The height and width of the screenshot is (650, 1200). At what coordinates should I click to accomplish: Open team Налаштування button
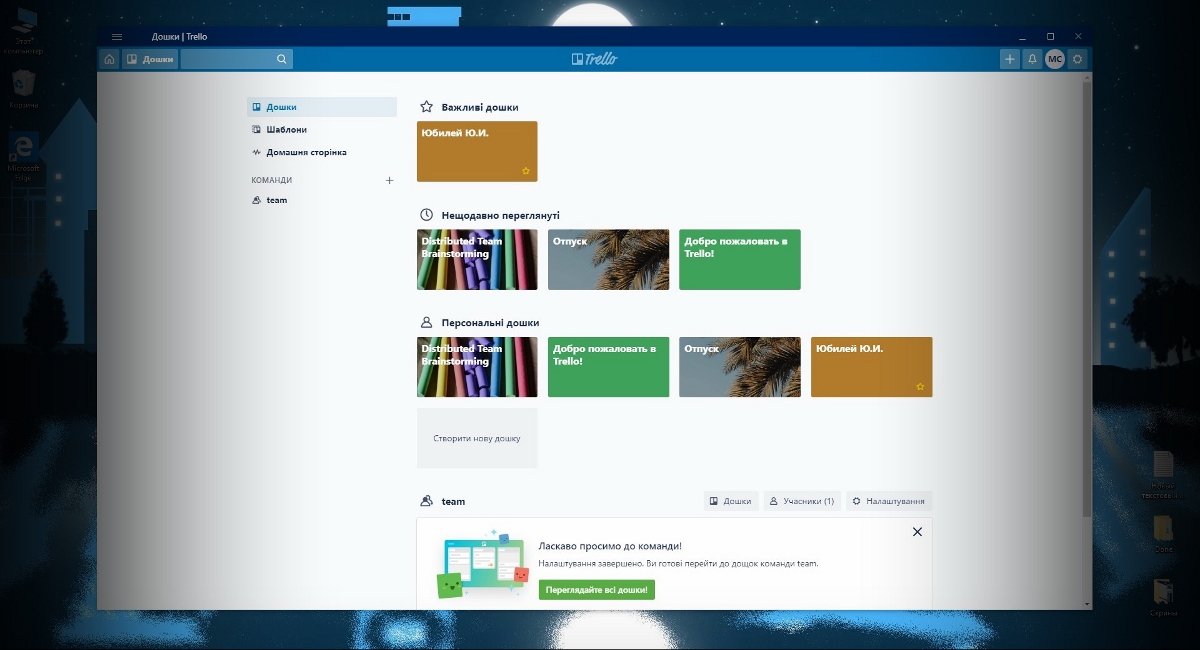(889, 501)
